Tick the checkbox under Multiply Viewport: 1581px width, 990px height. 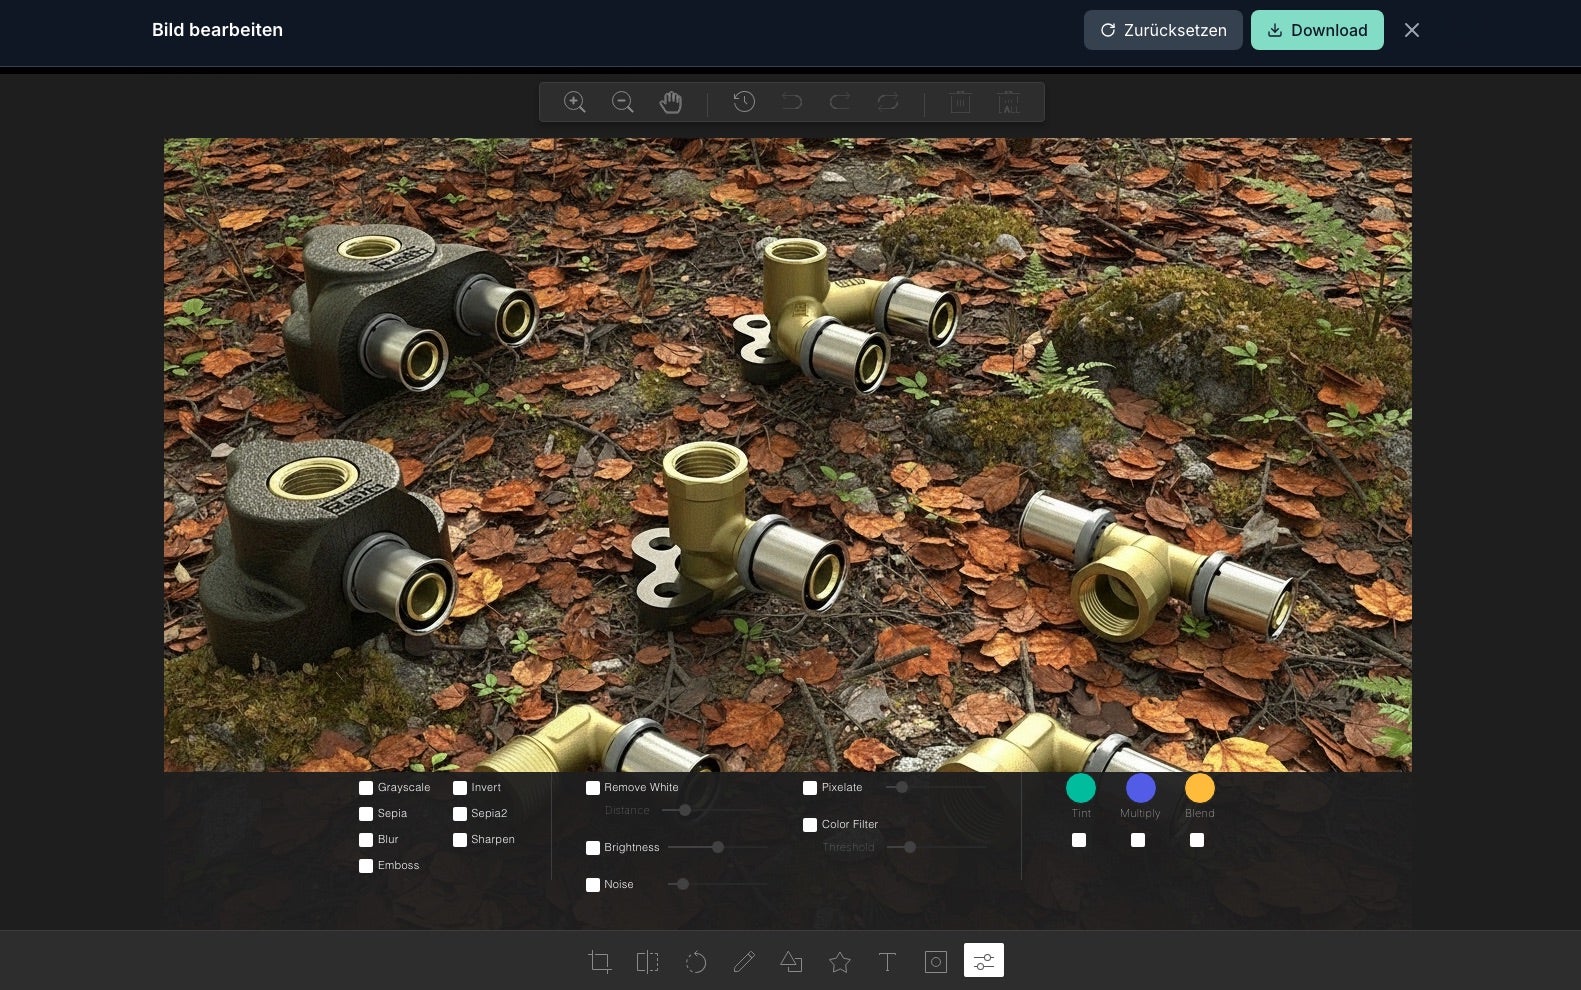coord(1138,840)
